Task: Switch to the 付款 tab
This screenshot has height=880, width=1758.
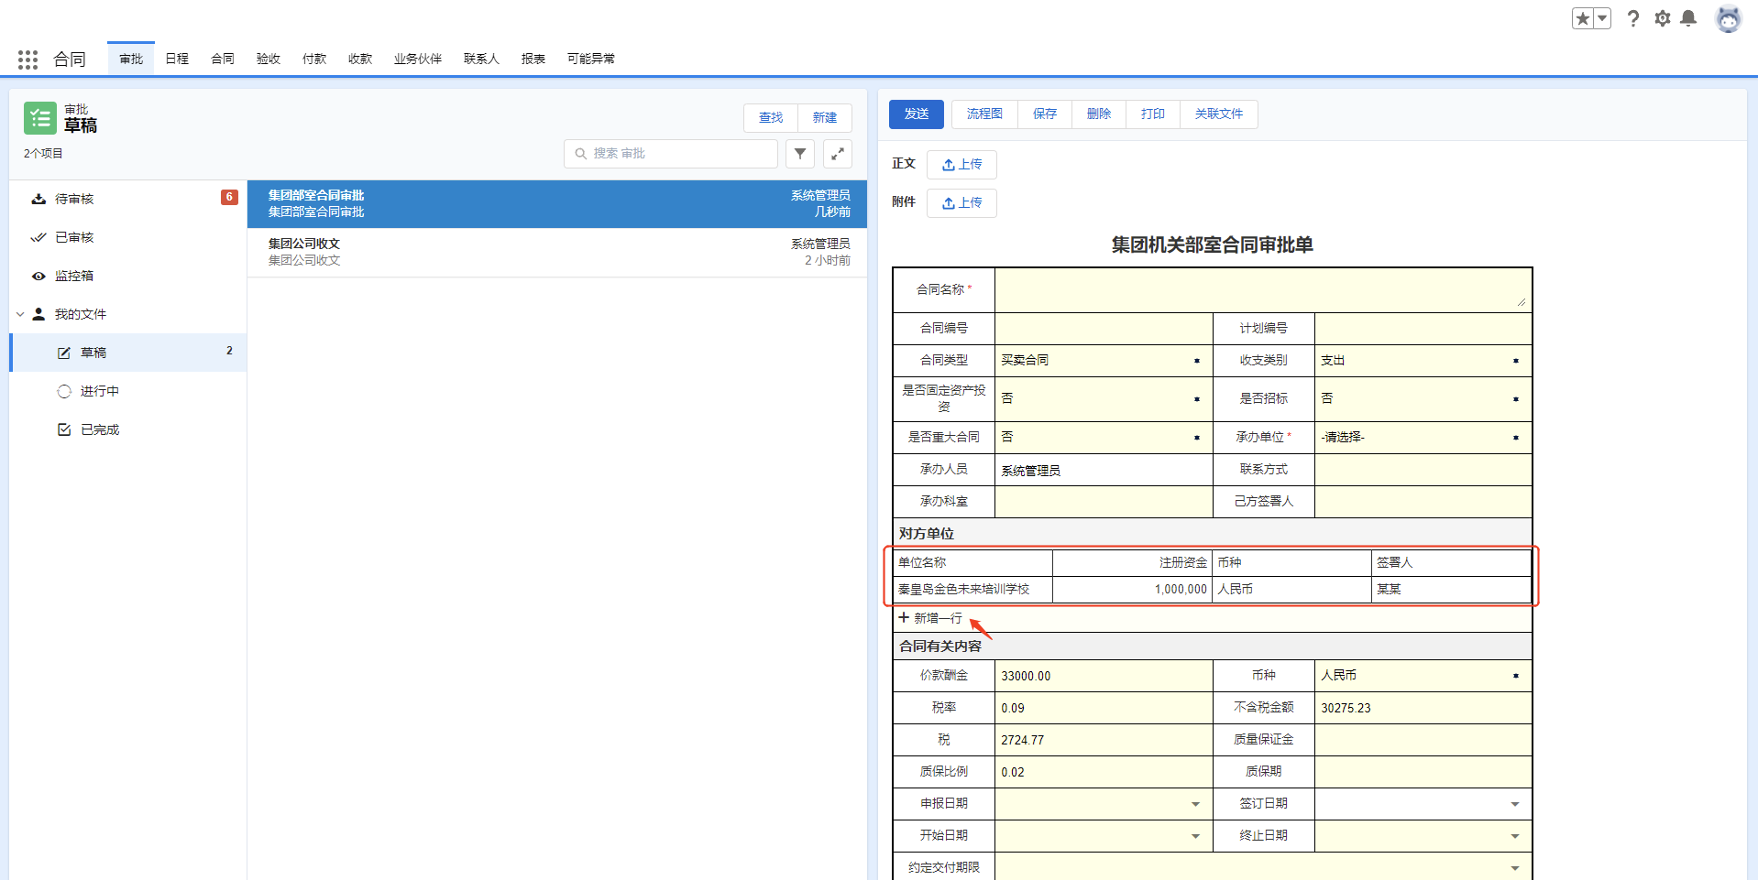Action: tap(314, 59)
